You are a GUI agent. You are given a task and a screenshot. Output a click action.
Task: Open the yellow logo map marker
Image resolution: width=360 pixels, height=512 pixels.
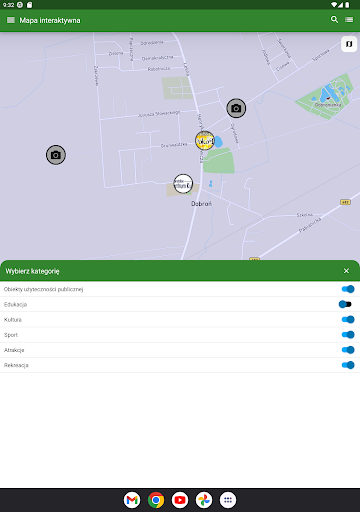pyautogui.click(x=205, y=141)
